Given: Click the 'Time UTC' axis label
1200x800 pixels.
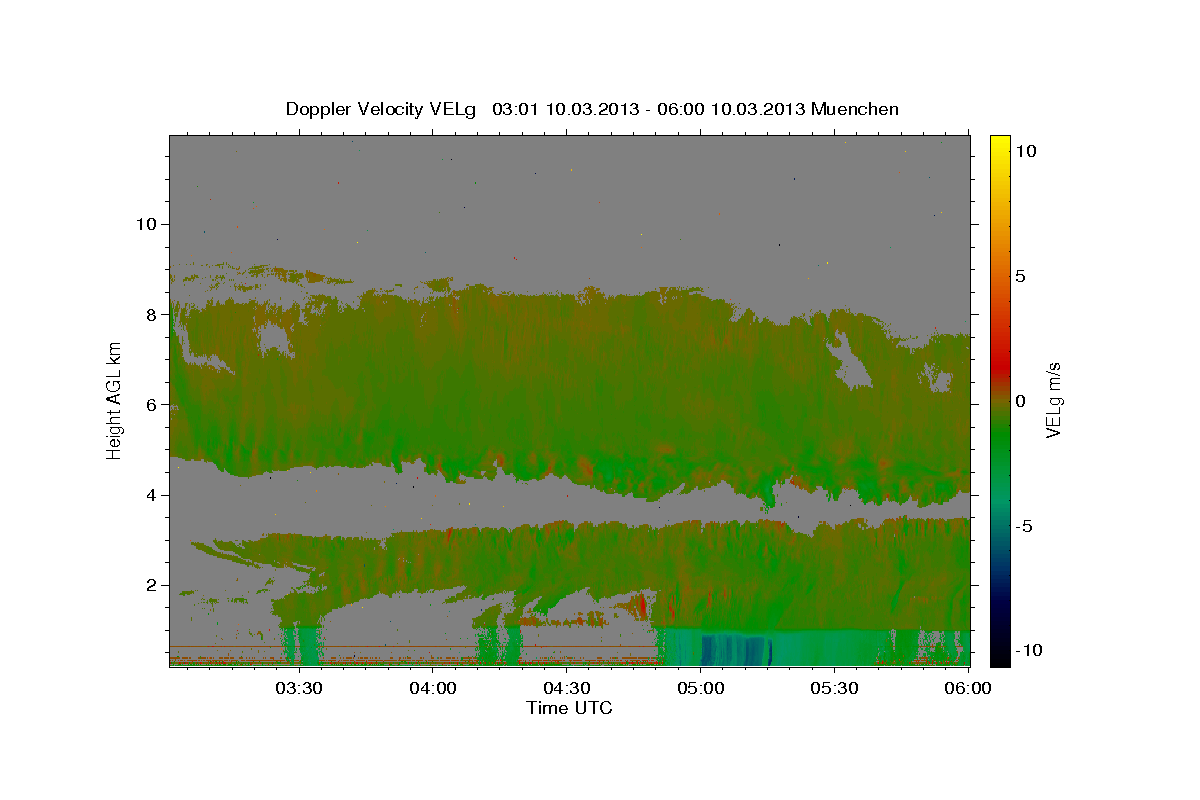Looking at the screenshot, I should click(x=569, y=708).
